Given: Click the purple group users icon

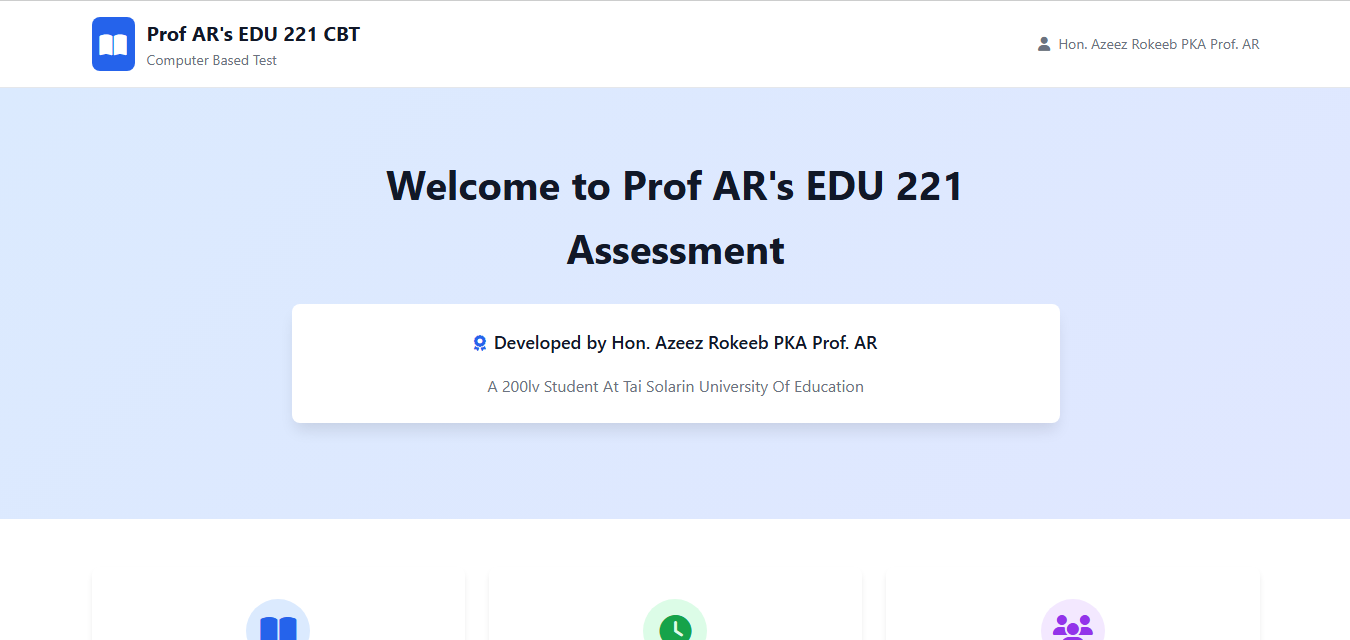Looking at the screenshot, I should [1072, 626].
